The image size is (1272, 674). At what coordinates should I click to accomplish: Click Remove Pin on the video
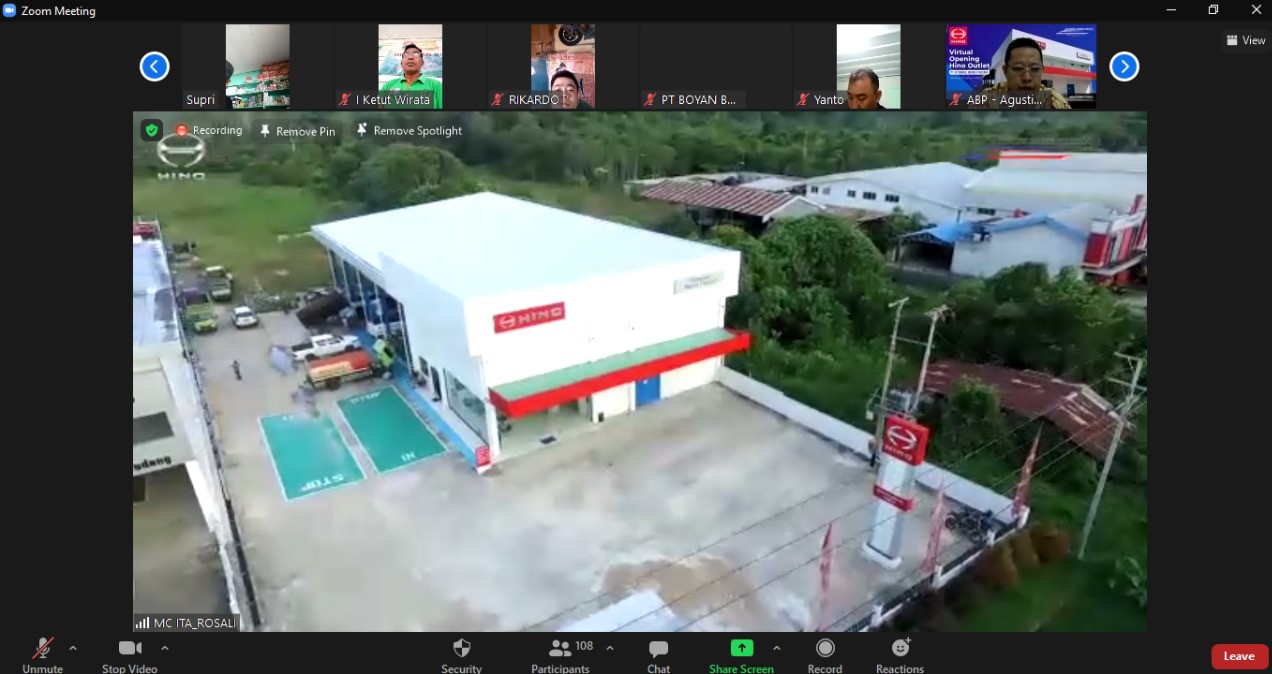pos(297,131)
